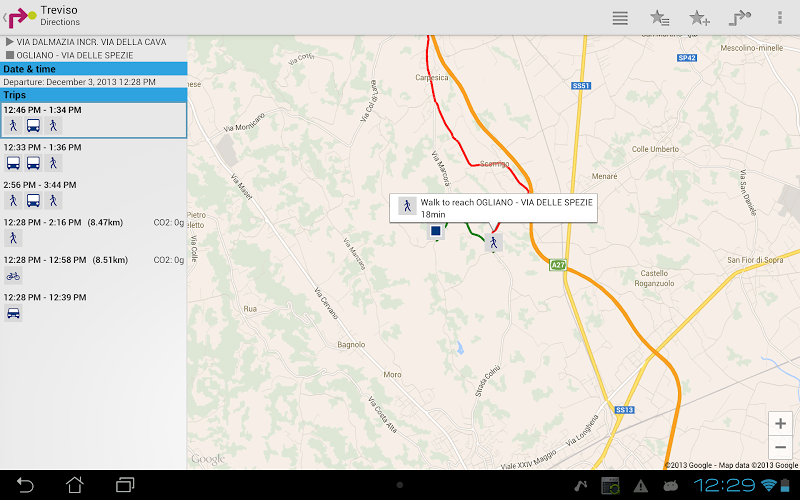
Task: Select first walk icon of 2:56 PM trip
Action: 13,201
